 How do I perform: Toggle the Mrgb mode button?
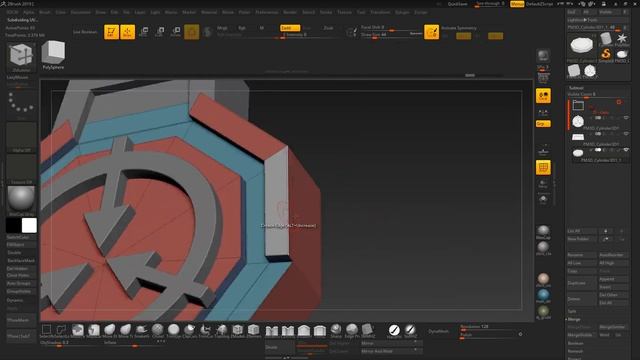click(222, 28)
